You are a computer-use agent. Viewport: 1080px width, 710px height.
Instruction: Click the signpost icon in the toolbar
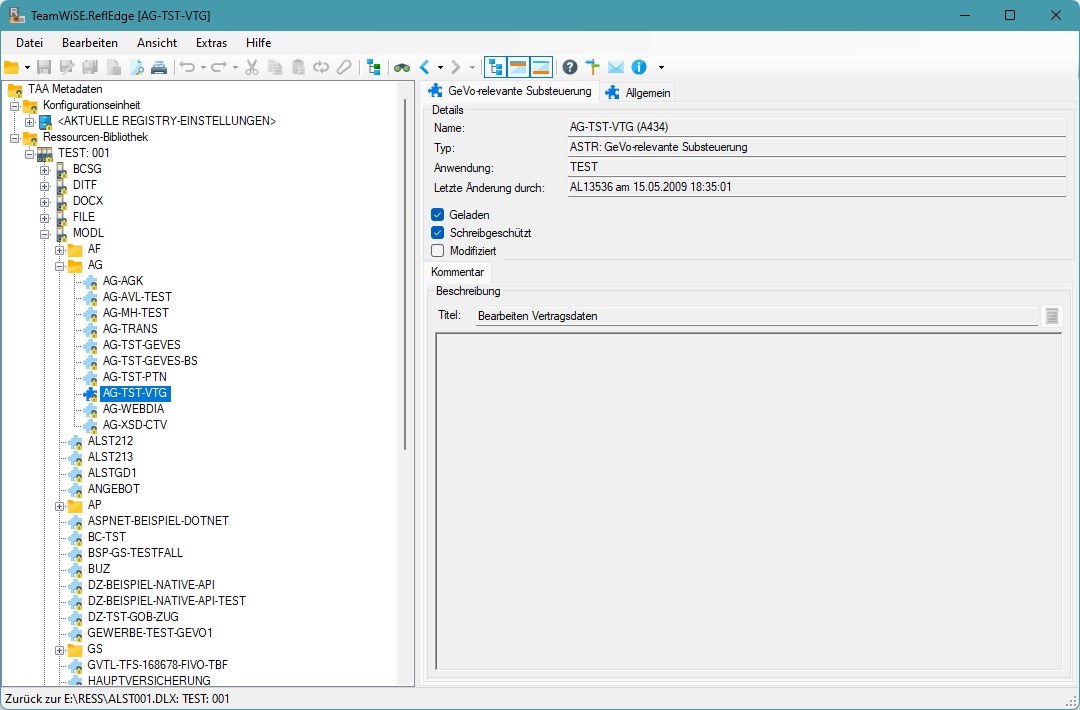click(x=592, y=67)
